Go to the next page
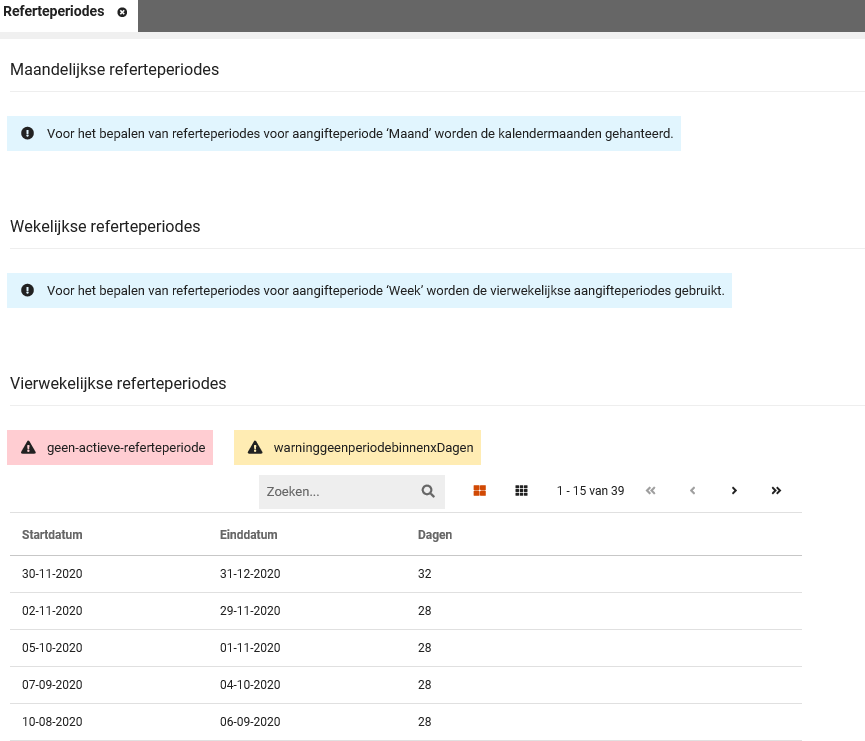The image size is (865, 741). pos(734,491)
